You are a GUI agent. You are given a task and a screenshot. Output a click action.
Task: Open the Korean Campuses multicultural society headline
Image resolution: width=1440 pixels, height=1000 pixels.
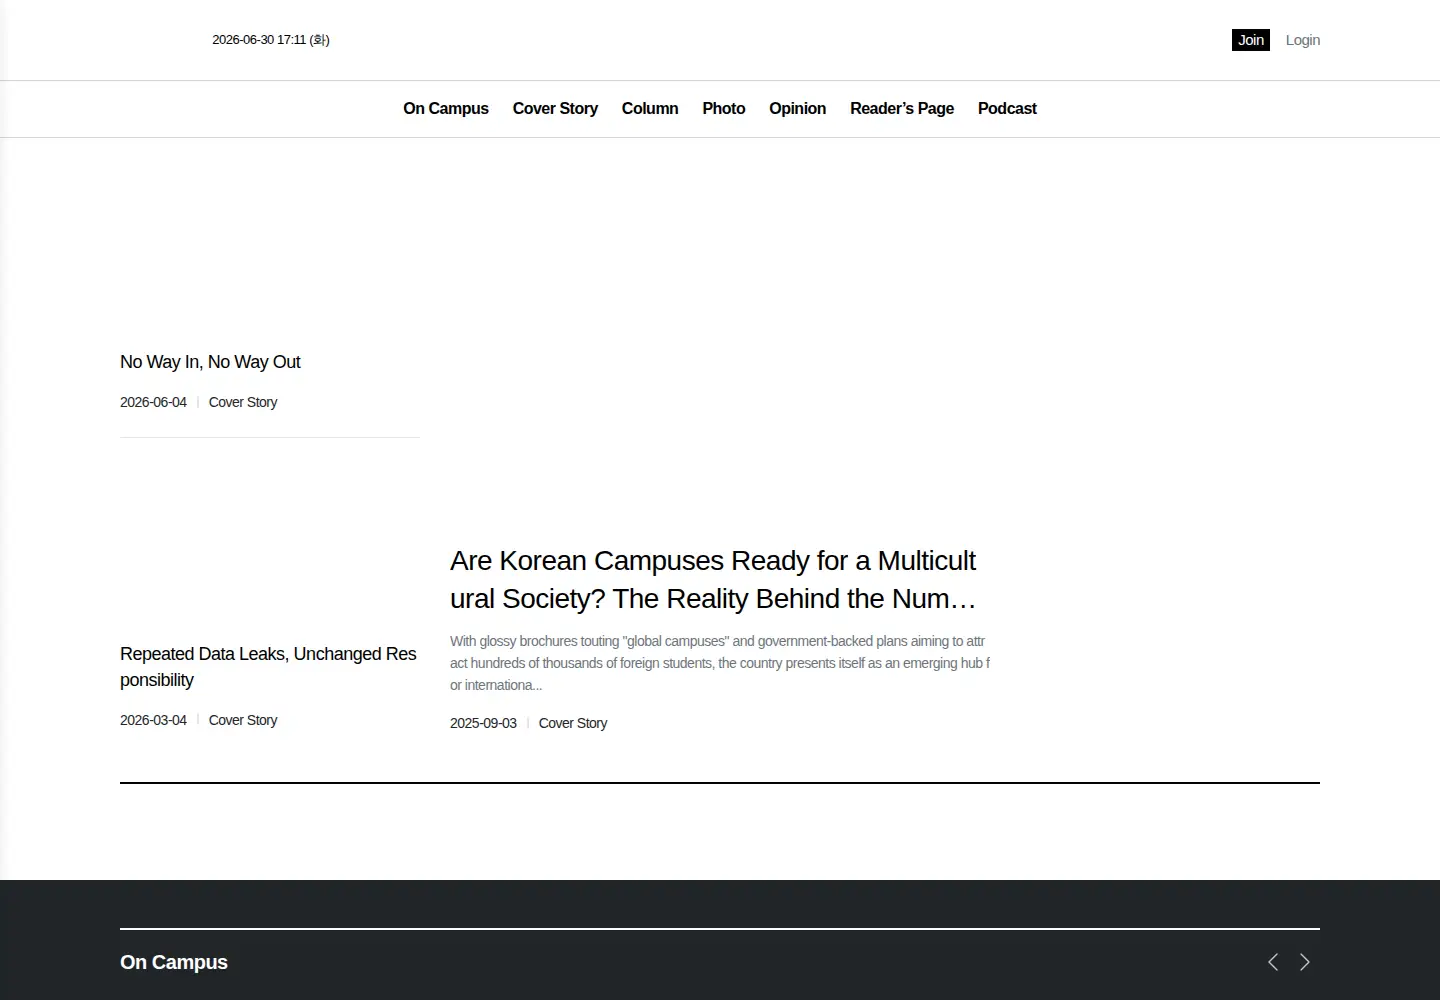(713, 580)
